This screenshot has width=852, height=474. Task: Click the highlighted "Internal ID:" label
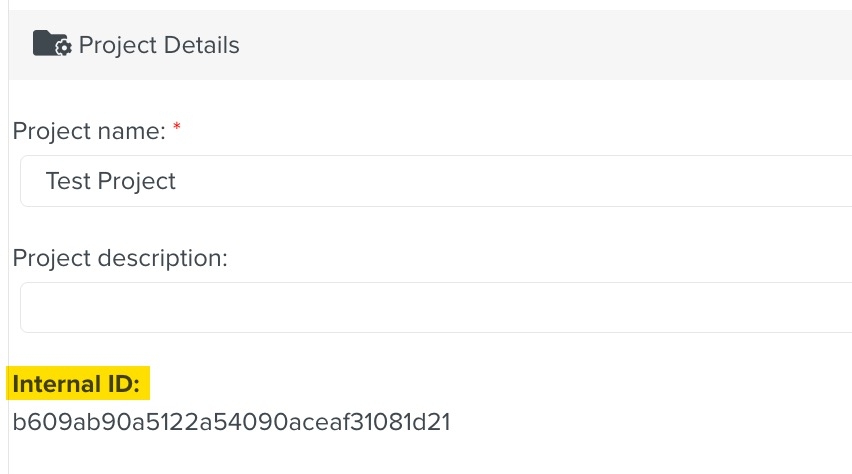tap(79, 383)
